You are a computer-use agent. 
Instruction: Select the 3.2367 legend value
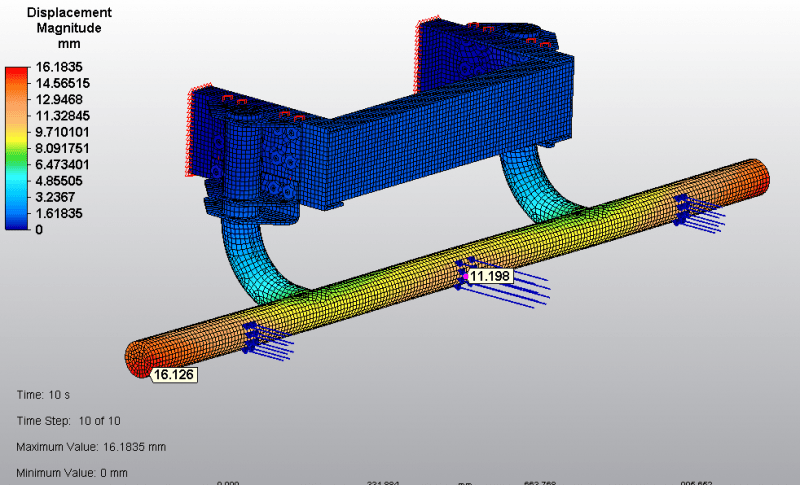pos(55,197)
